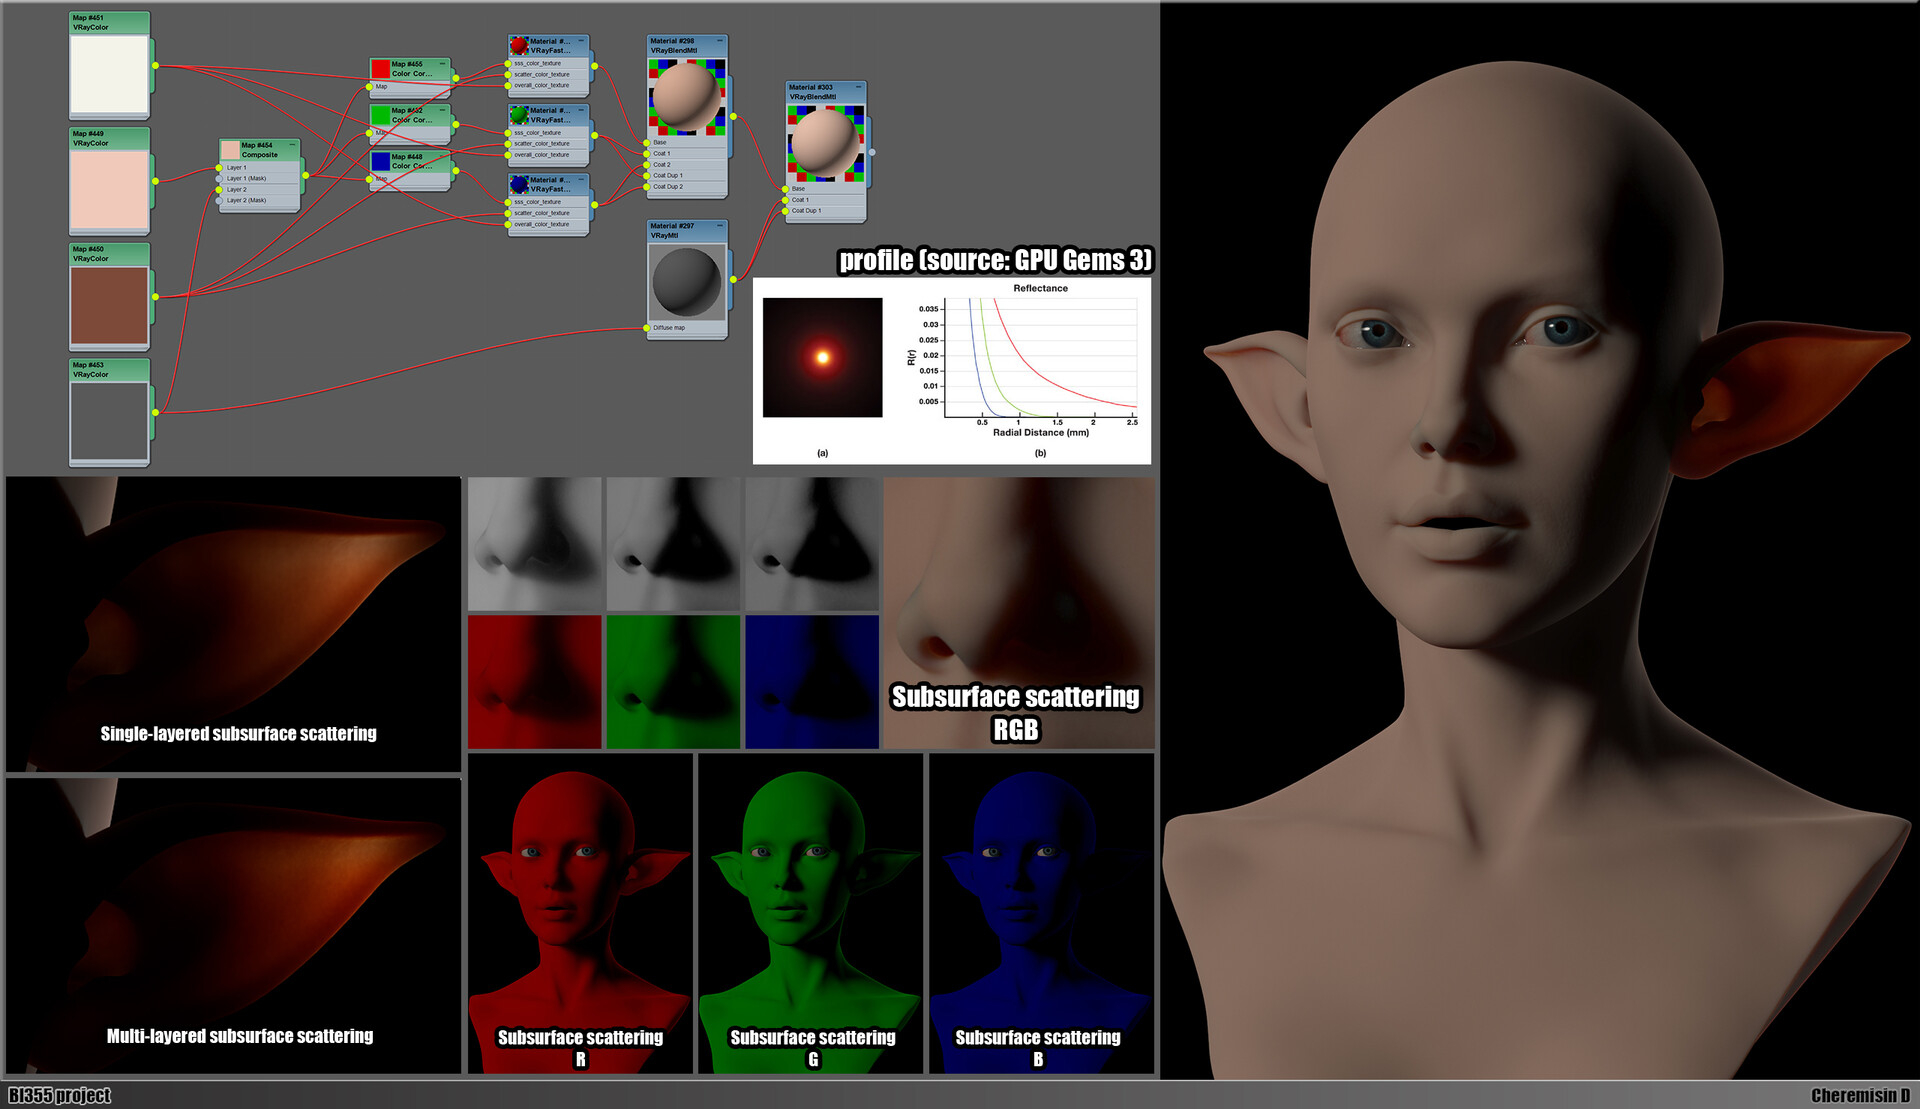Click the Composite Map #454 preview icon
1920x1109 pixels.
231,150
